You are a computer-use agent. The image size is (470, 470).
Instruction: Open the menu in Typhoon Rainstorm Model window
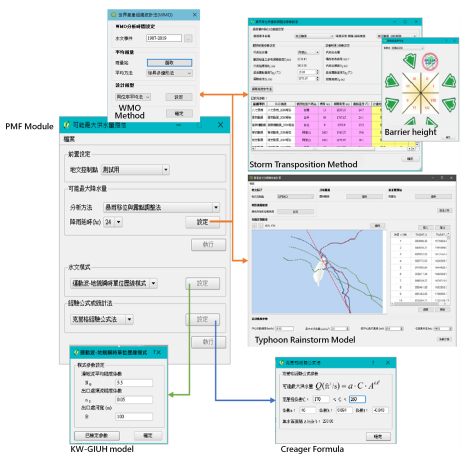coord(252,184)
